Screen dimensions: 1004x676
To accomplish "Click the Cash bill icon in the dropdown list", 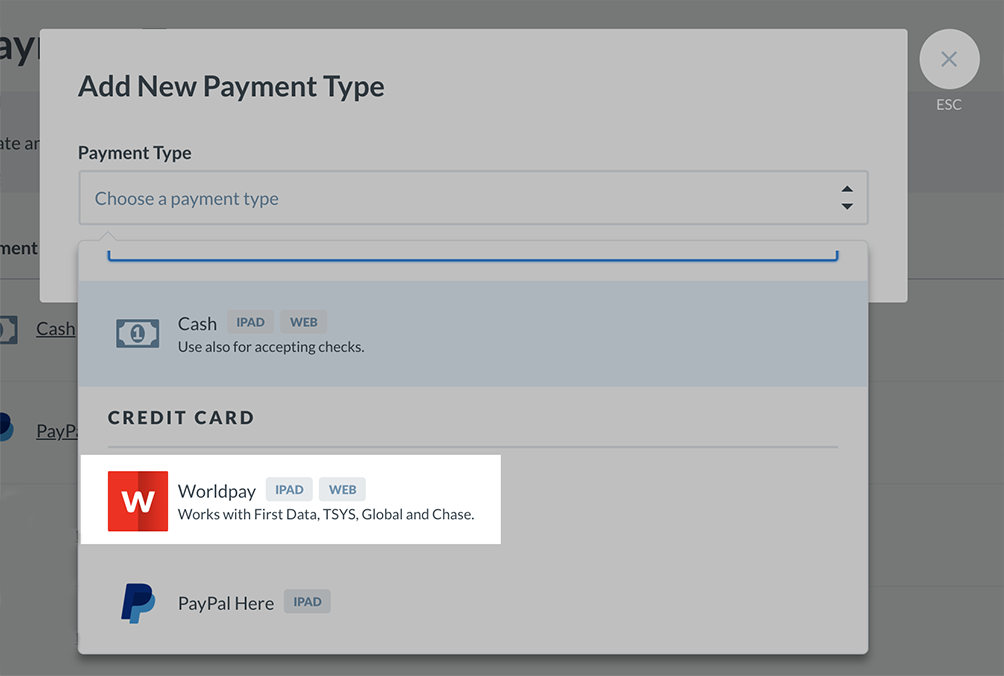I will [138, 333].
